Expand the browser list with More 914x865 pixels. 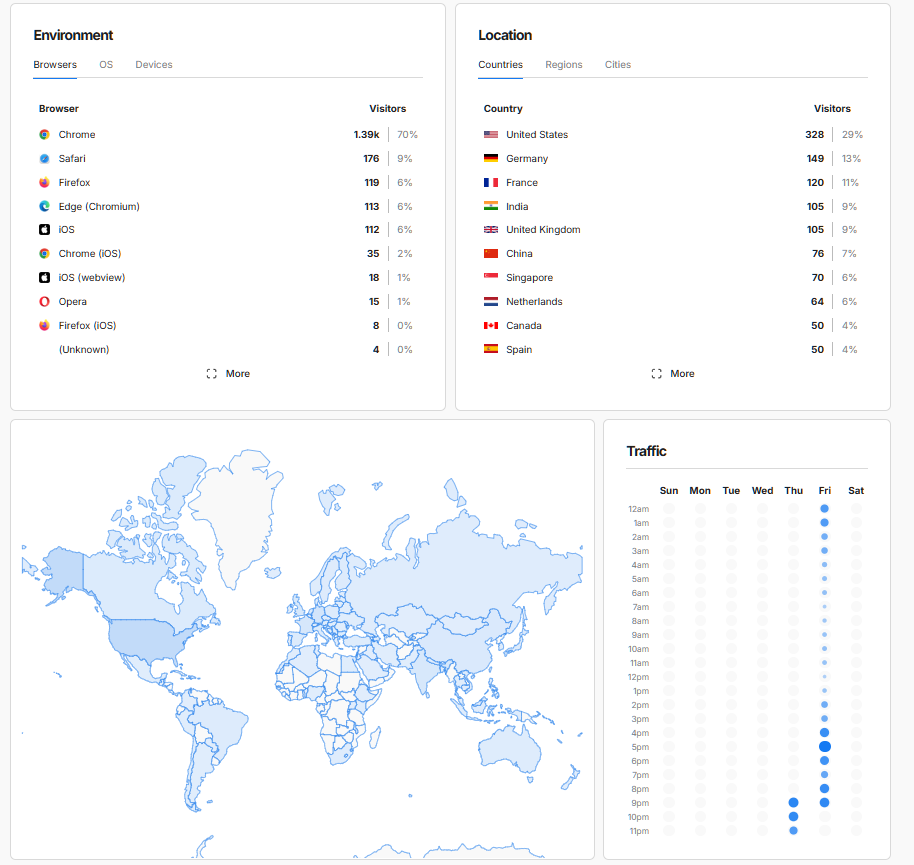tap(228, 374)
